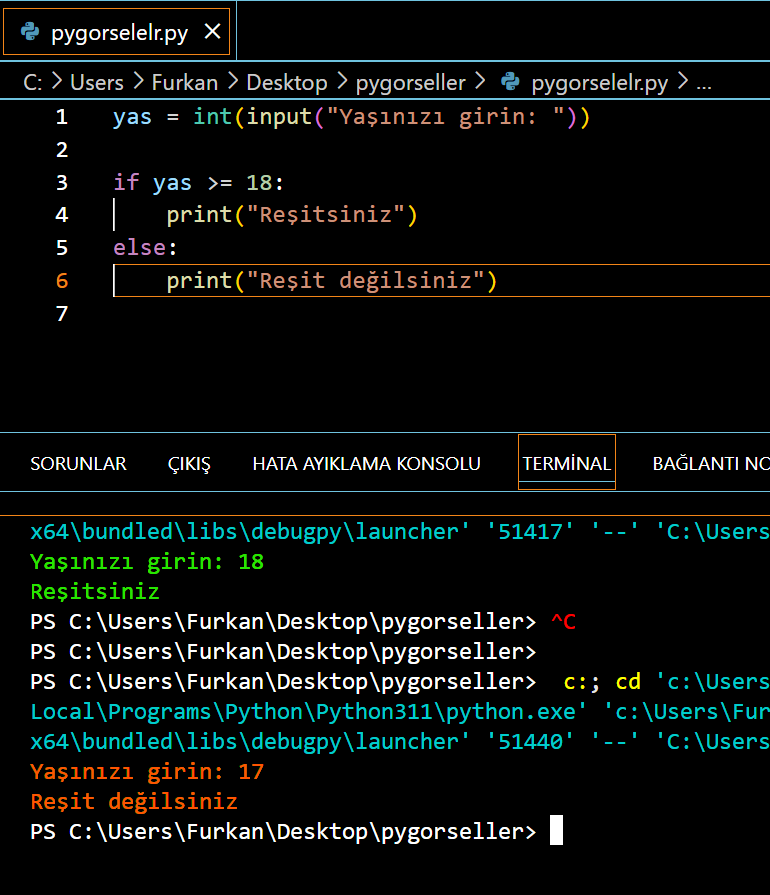This screenshot has height=895, width=770.
Task: Click the Desktop breadcrumb segment
Action: point(287,82)
